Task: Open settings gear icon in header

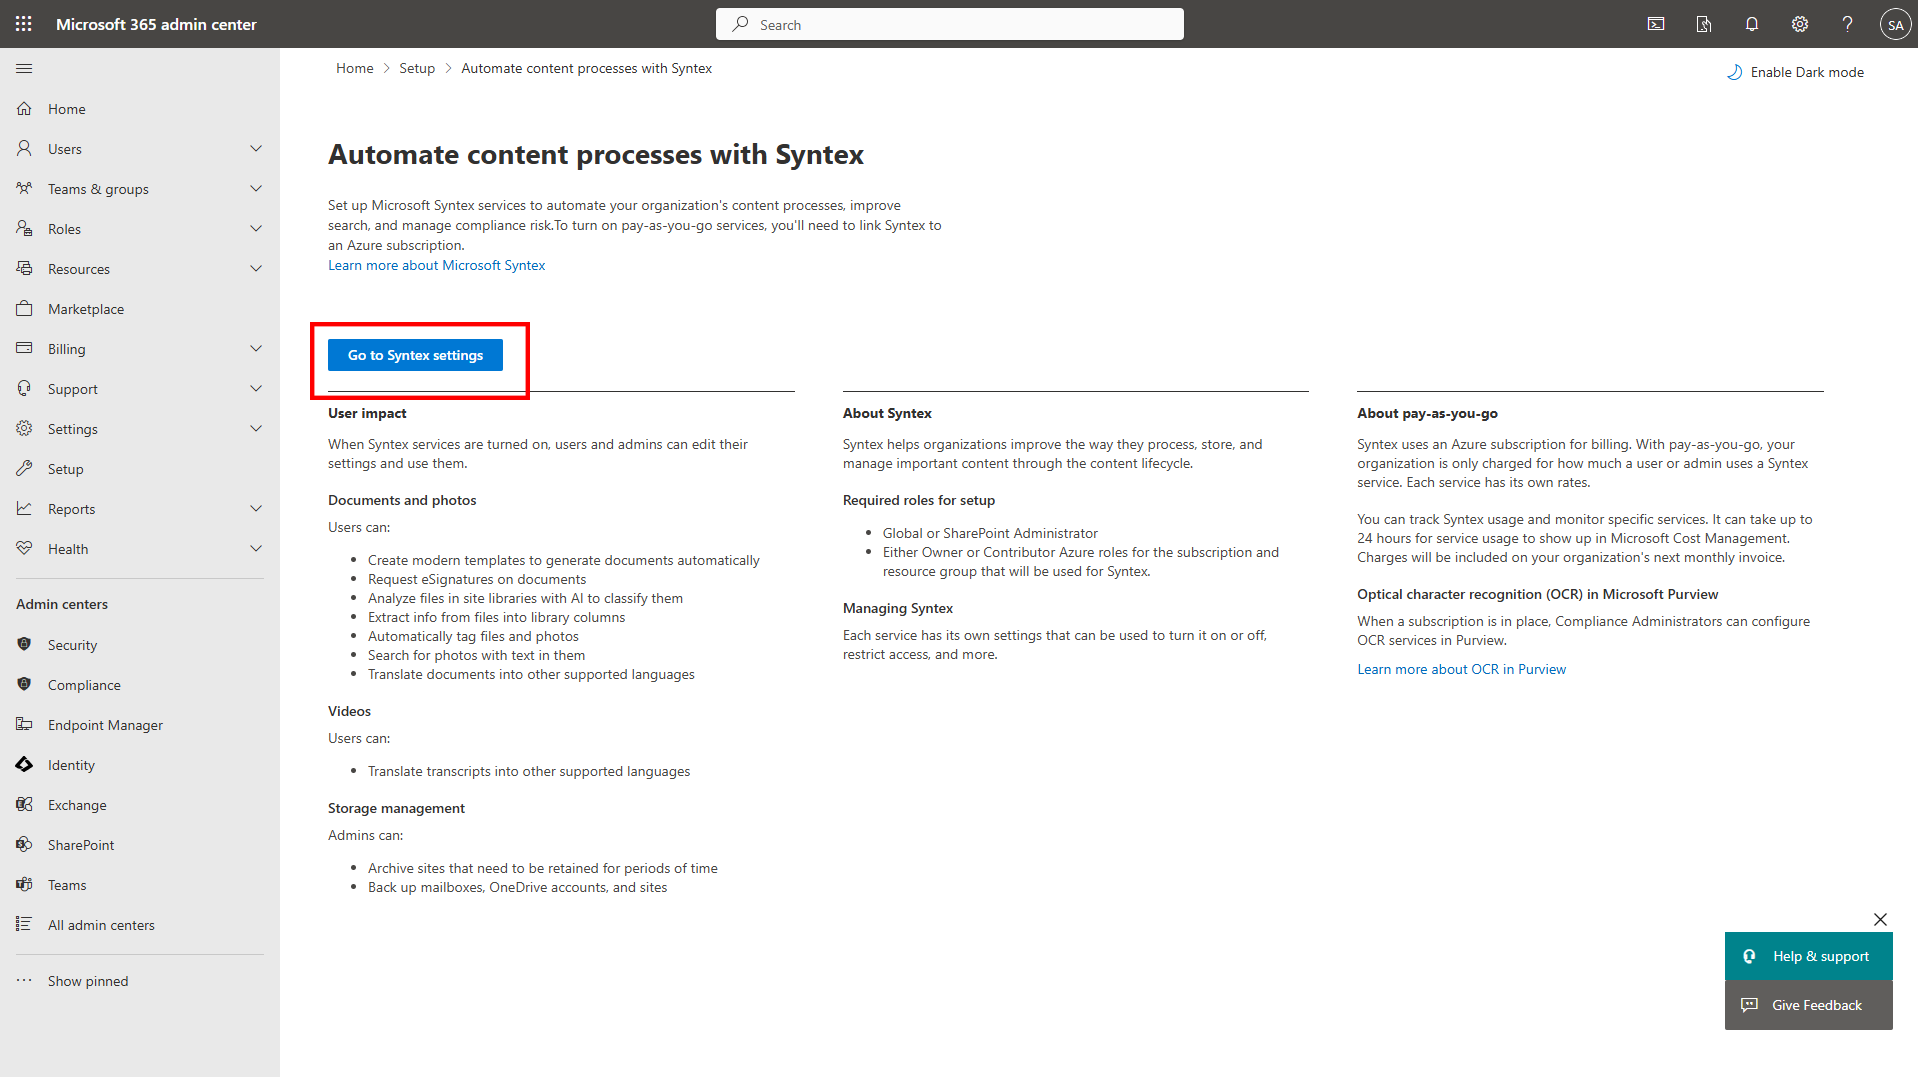Action: point(1800,24)
